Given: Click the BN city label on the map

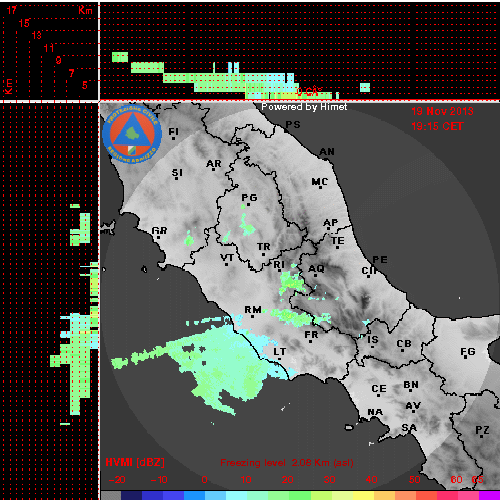Looking at the screenshot, I should pyautogui.click(x=411, y=385).
